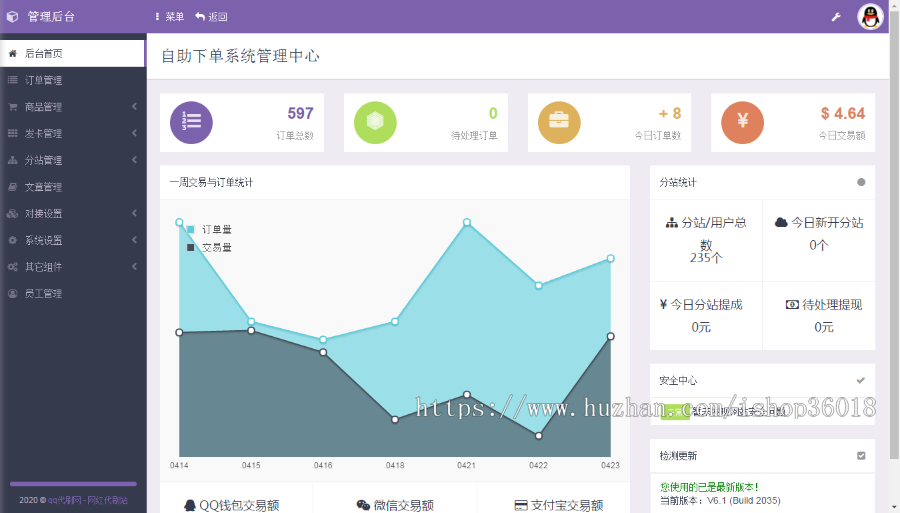Click the 235个 user count value
The height and width of the screenshot is (513, 900).
(705, 258)
